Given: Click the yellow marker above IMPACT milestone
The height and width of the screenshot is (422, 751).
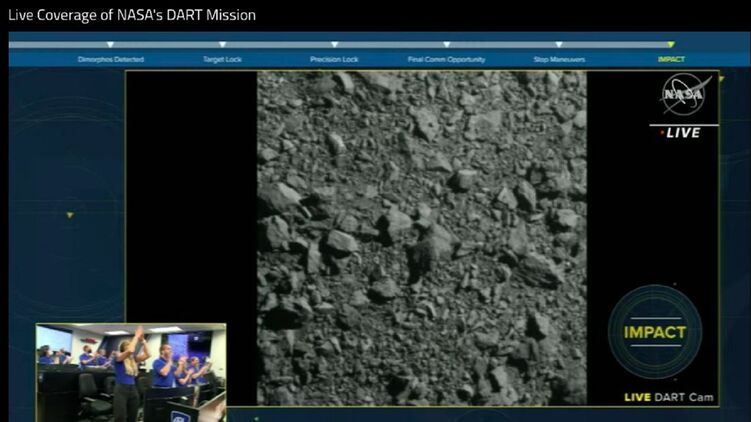Looking at the screenshot, I should coord(671,45).
